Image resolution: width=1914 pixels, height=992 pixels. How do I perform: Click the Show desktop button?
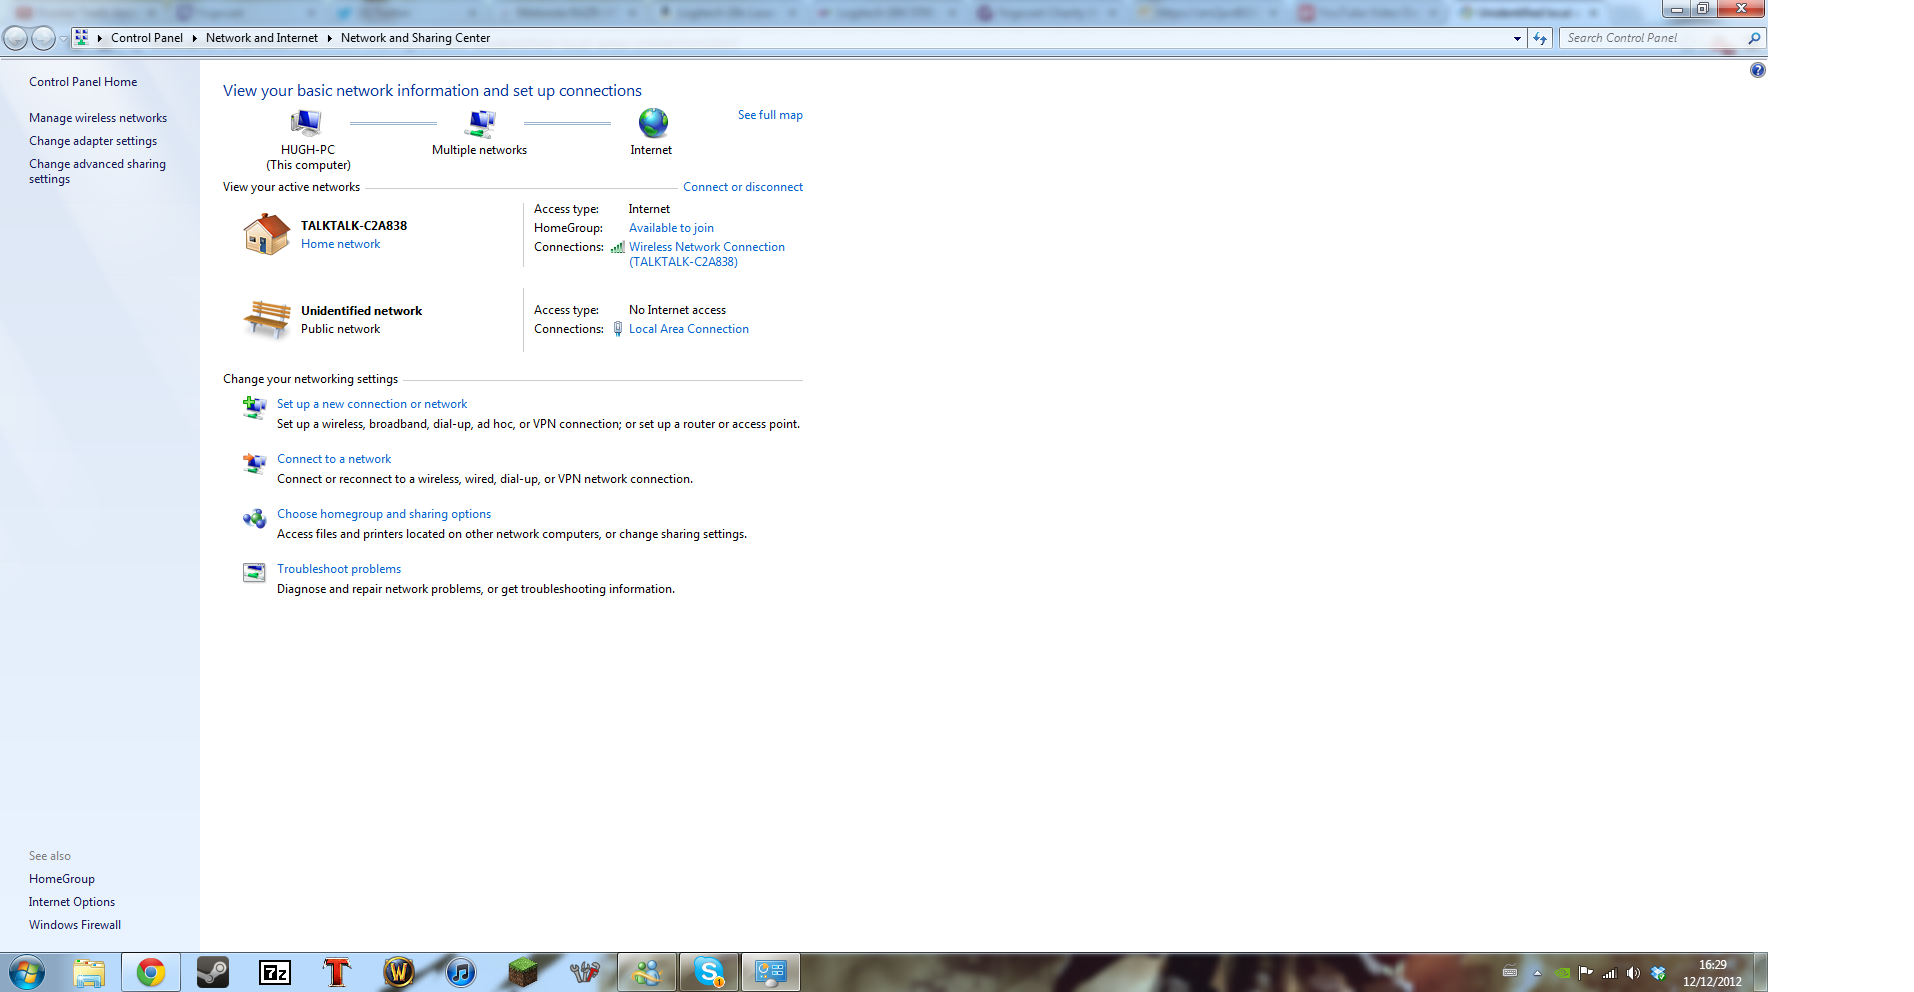1761,972
